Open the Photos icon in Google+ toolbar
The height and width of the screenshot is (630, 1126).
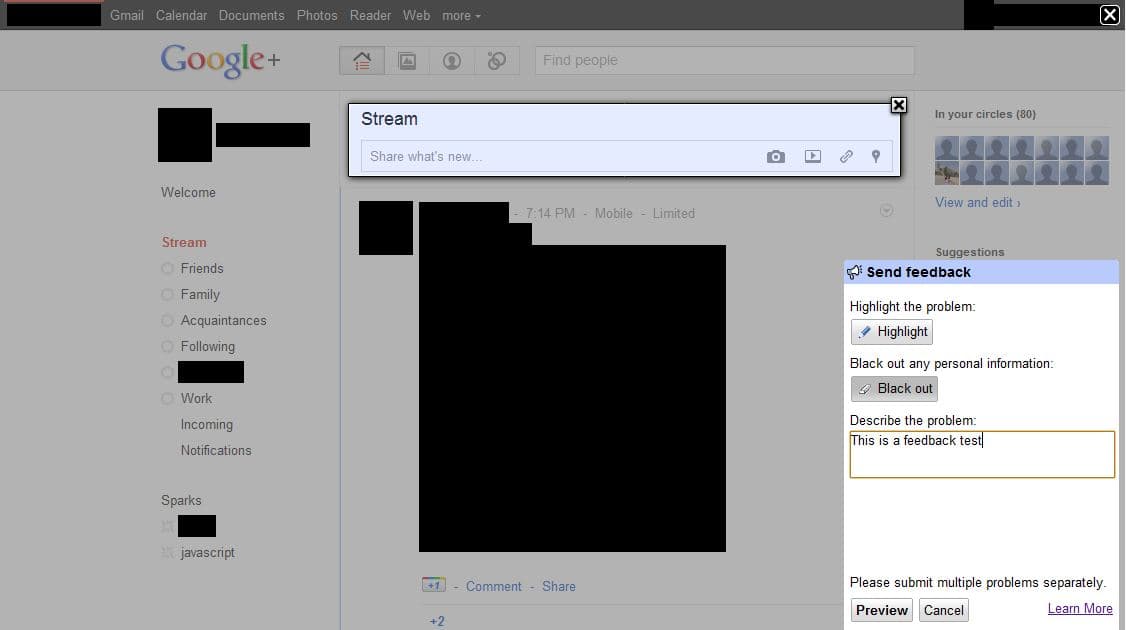click(407, 61)
